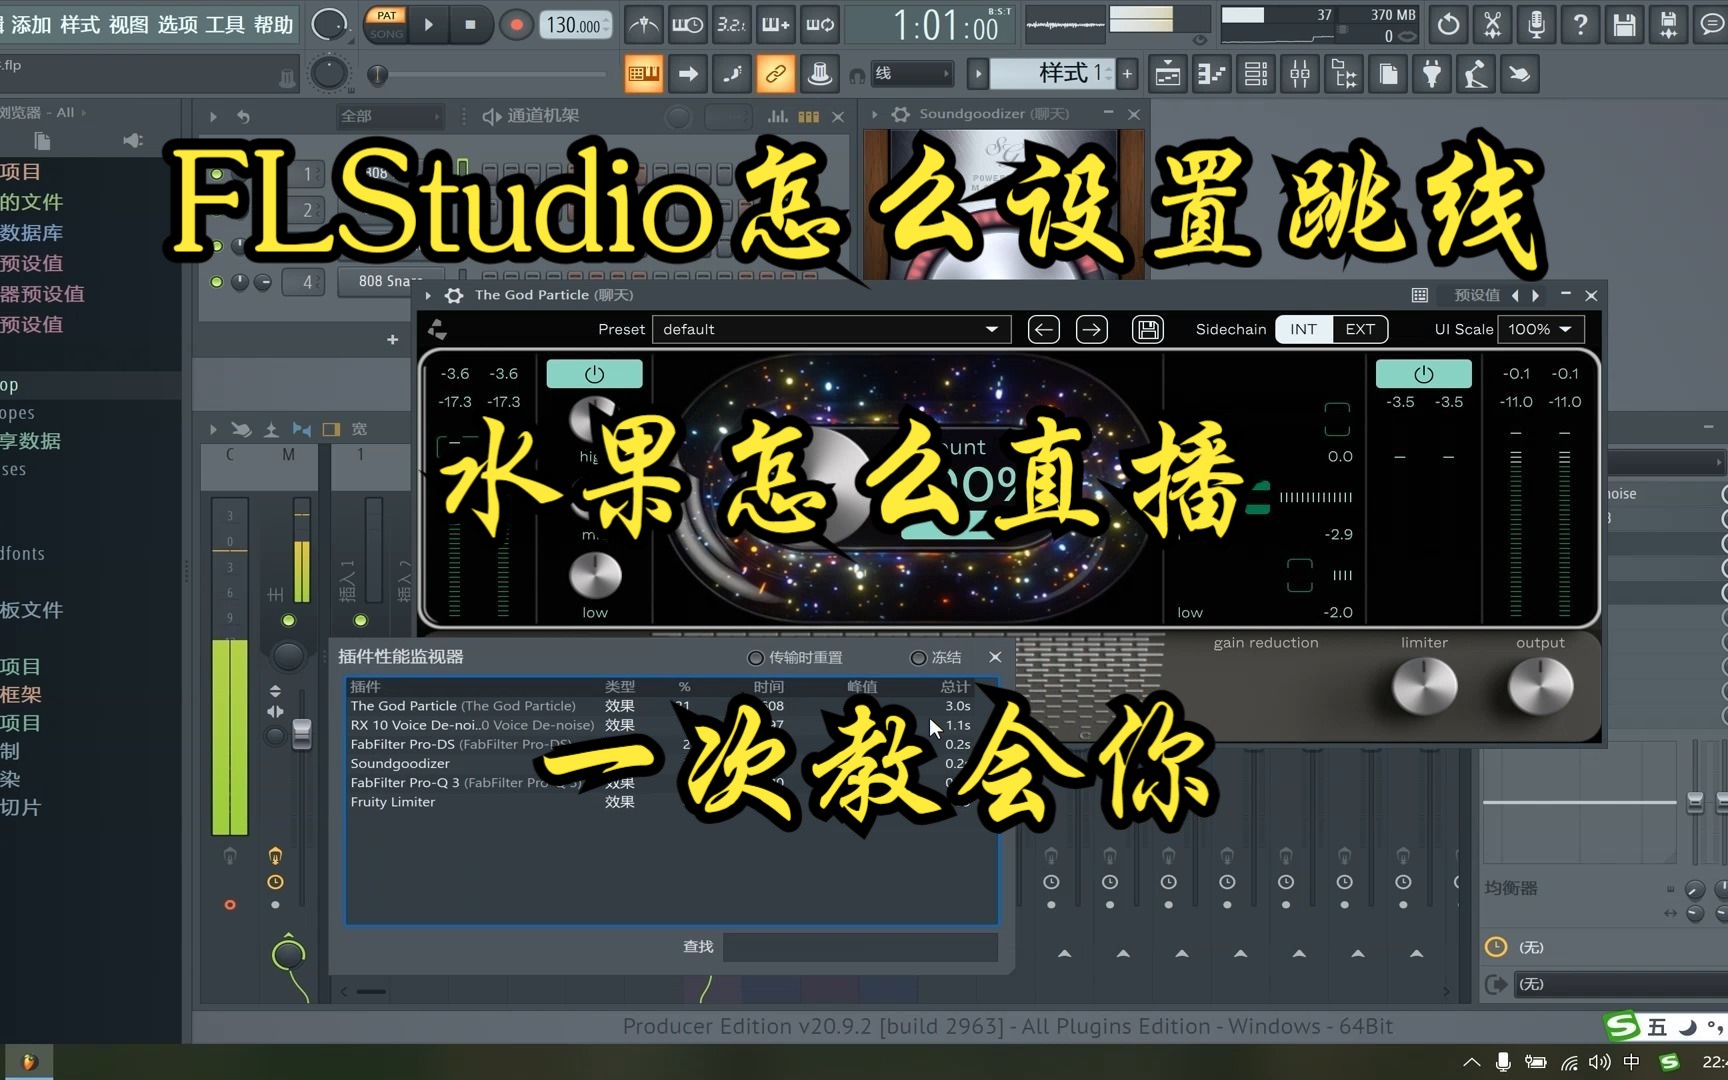Open the 视图 menu
Image resolution: width=1728 pixels, height=1080 pixels.
[128, 24]
